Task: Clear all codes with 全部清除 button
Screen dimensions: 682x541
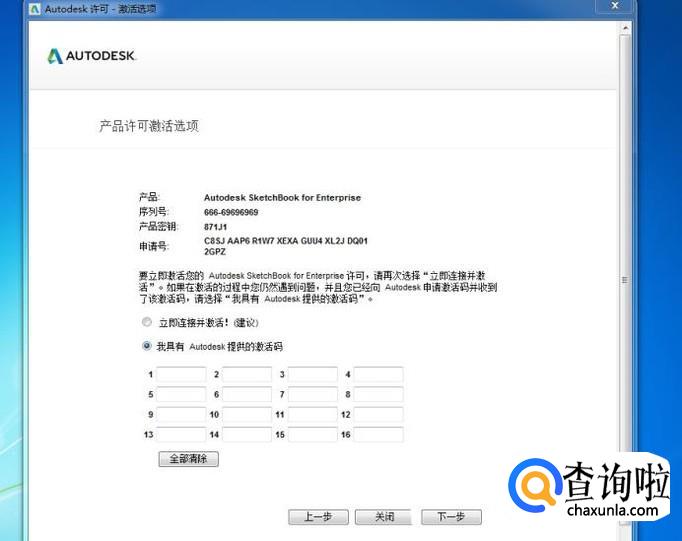Action: (x=188, y=459)
